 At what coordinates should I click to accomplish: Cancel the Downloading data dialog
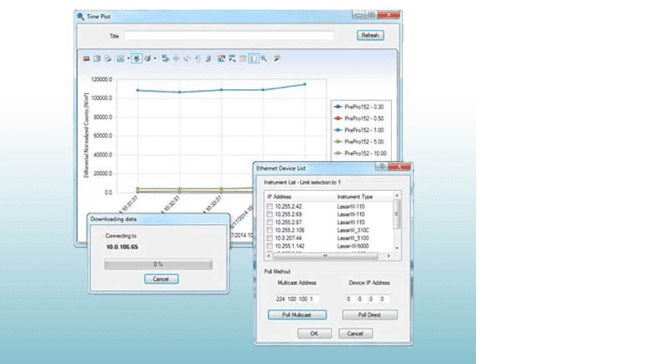161,279
